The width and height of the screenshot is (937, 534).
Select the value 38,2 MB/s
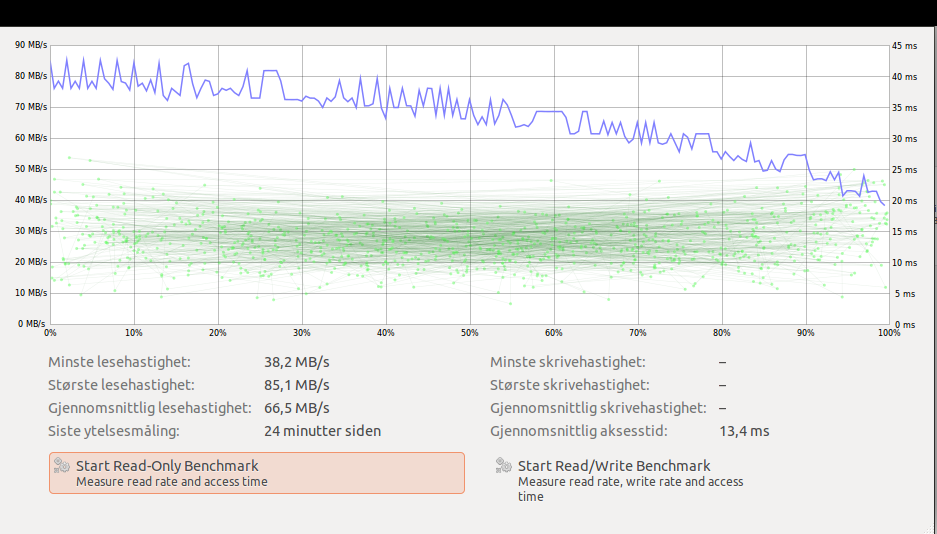296,362
